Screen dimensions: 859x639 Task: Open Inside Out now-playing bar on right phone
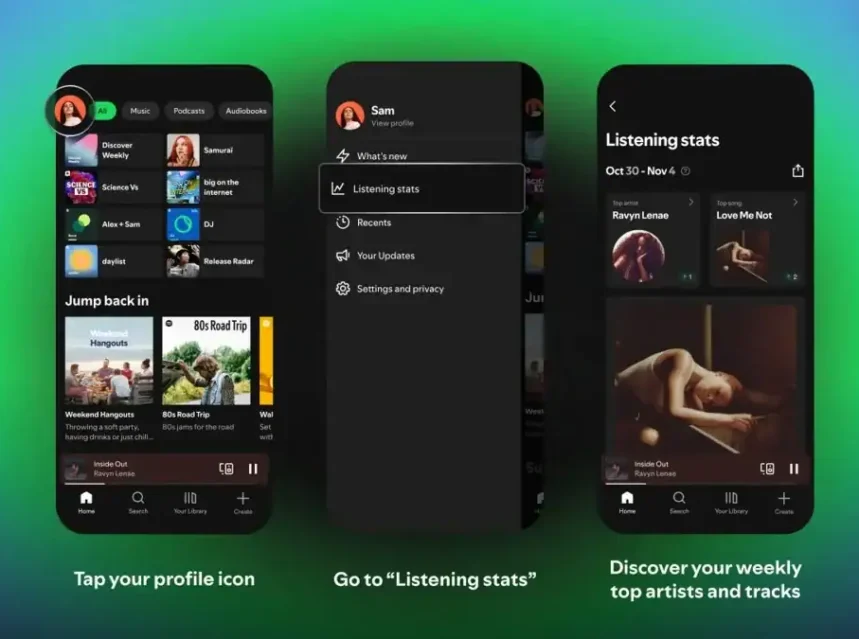coord(706,469)
